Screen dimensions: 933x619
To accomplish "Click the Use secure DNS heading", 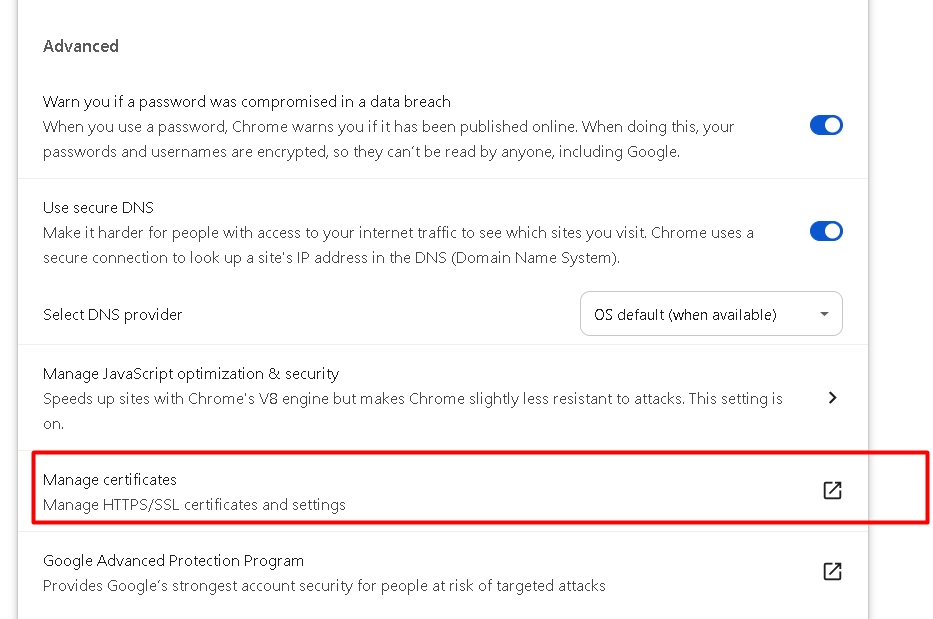I will click(98, 208).
